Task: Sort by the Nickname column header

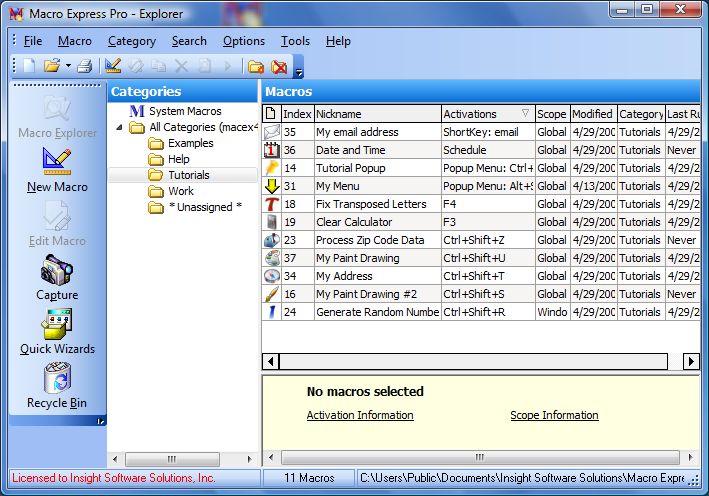Action: pyautogui.click(x=378, y=114)
